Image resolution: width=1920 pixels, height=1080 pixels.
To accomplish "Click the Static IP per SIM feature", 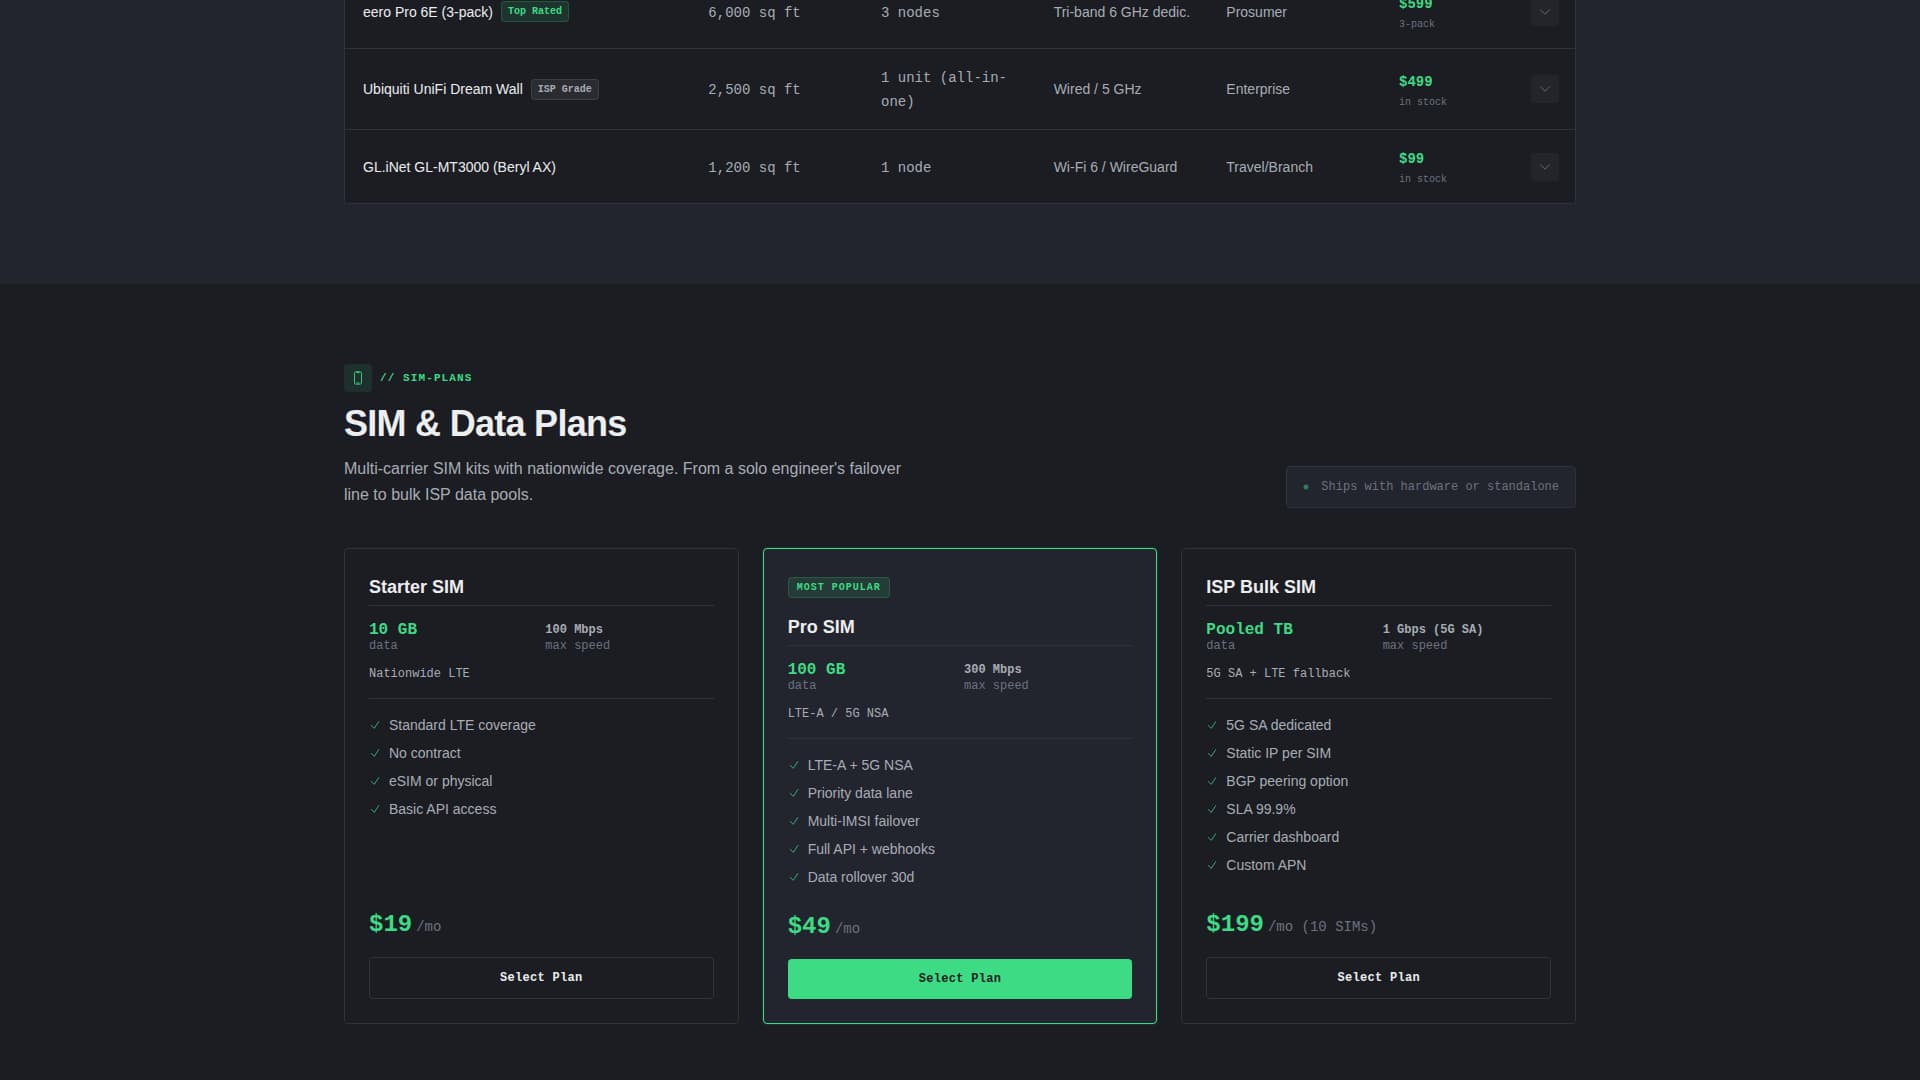I will 1278,753.
